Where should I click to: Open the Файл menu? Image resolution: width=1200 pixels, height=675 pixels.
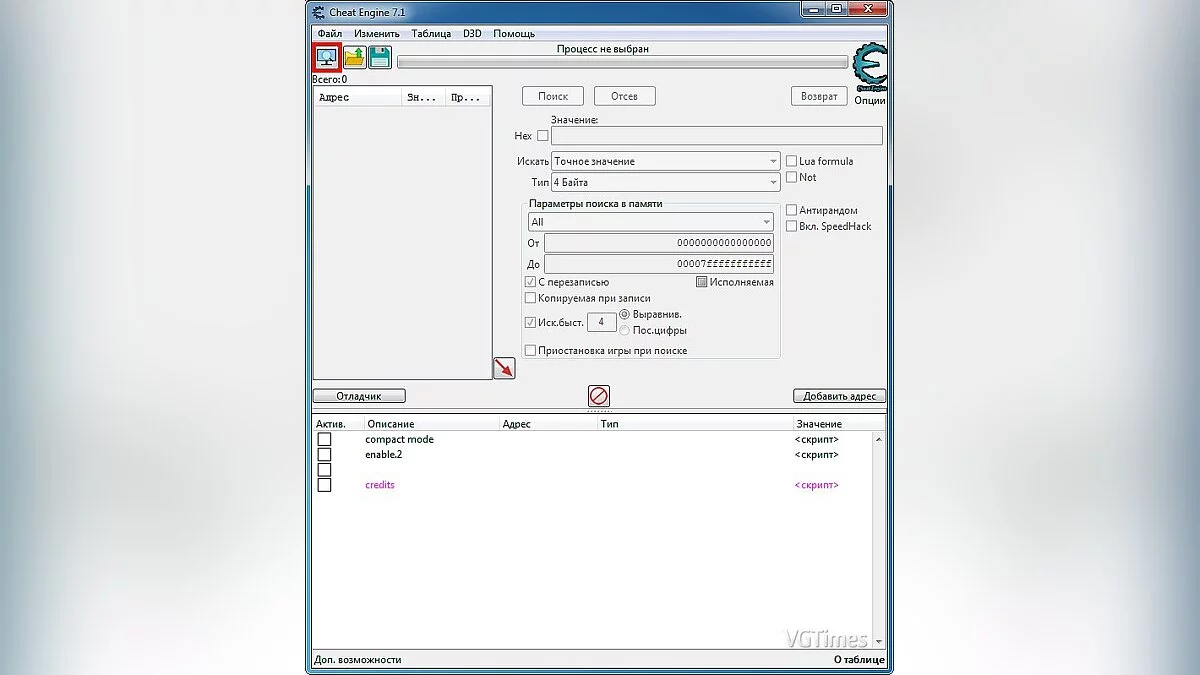329,33
